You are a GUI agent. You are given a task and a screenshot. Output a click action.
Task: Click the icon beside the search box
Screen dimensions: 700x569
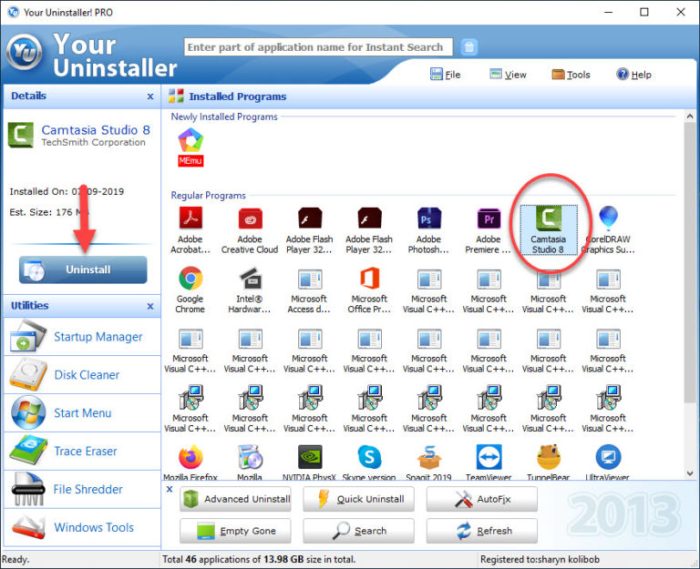pyautogui.click(x=469, y=47)
